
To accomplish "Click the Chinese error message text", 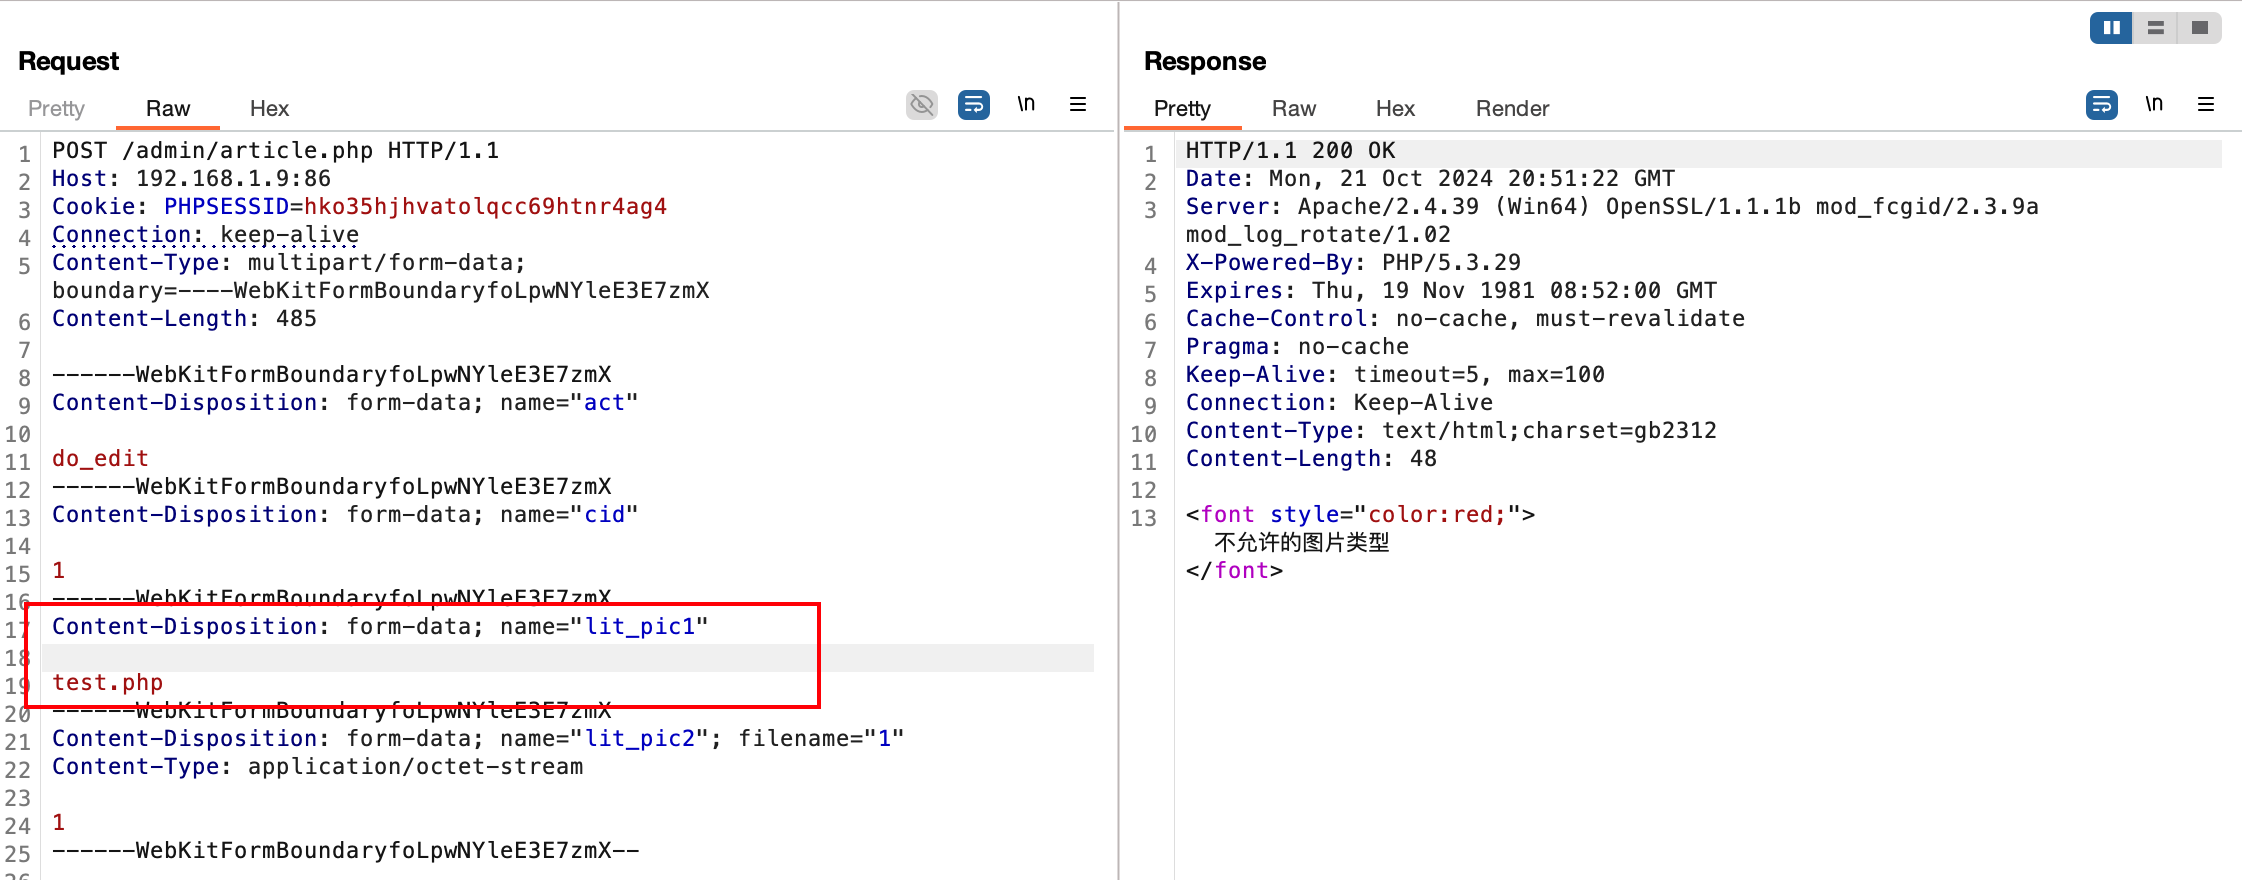I will (x=1301, y=543).
